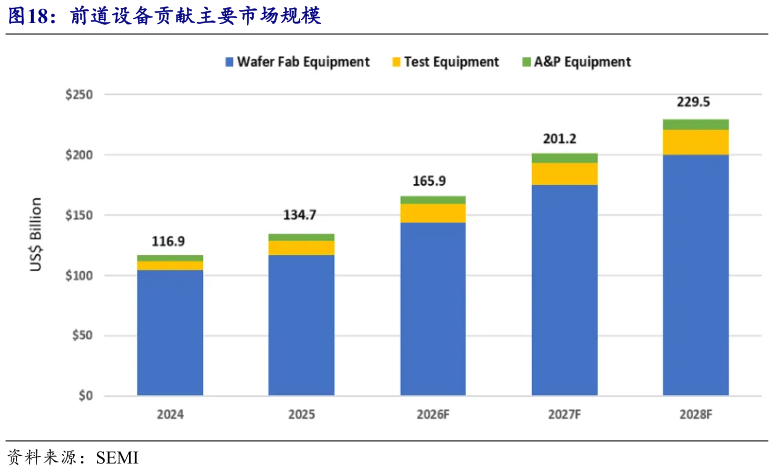Click the $100 y-axis tick label

point(79,275)
